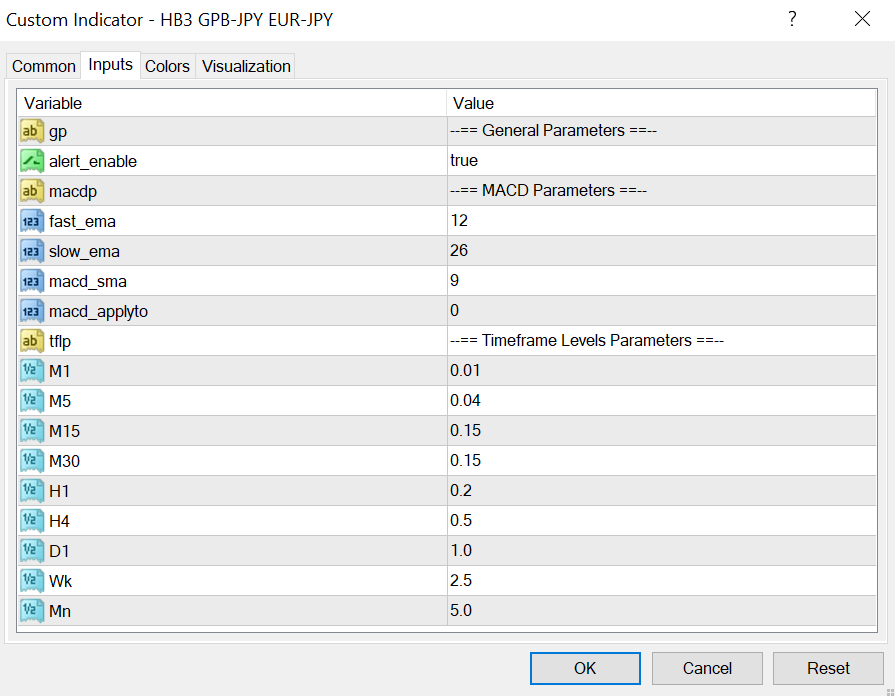Select the macd_sma value field
This screenshot has width=895, height=696.
click(660, 281)
